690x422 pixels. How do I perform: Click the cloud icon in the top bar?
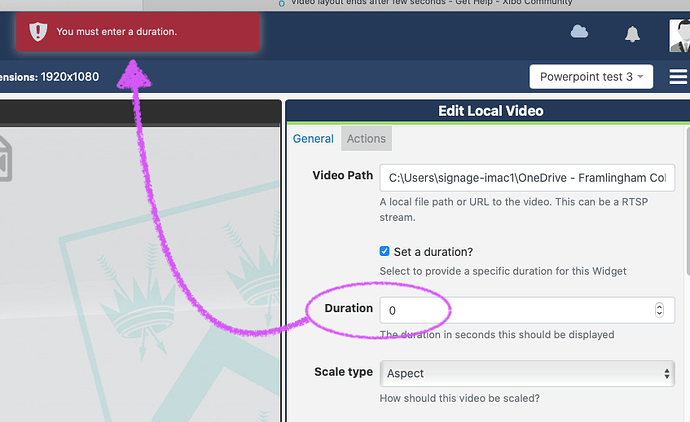pos(579,33)
